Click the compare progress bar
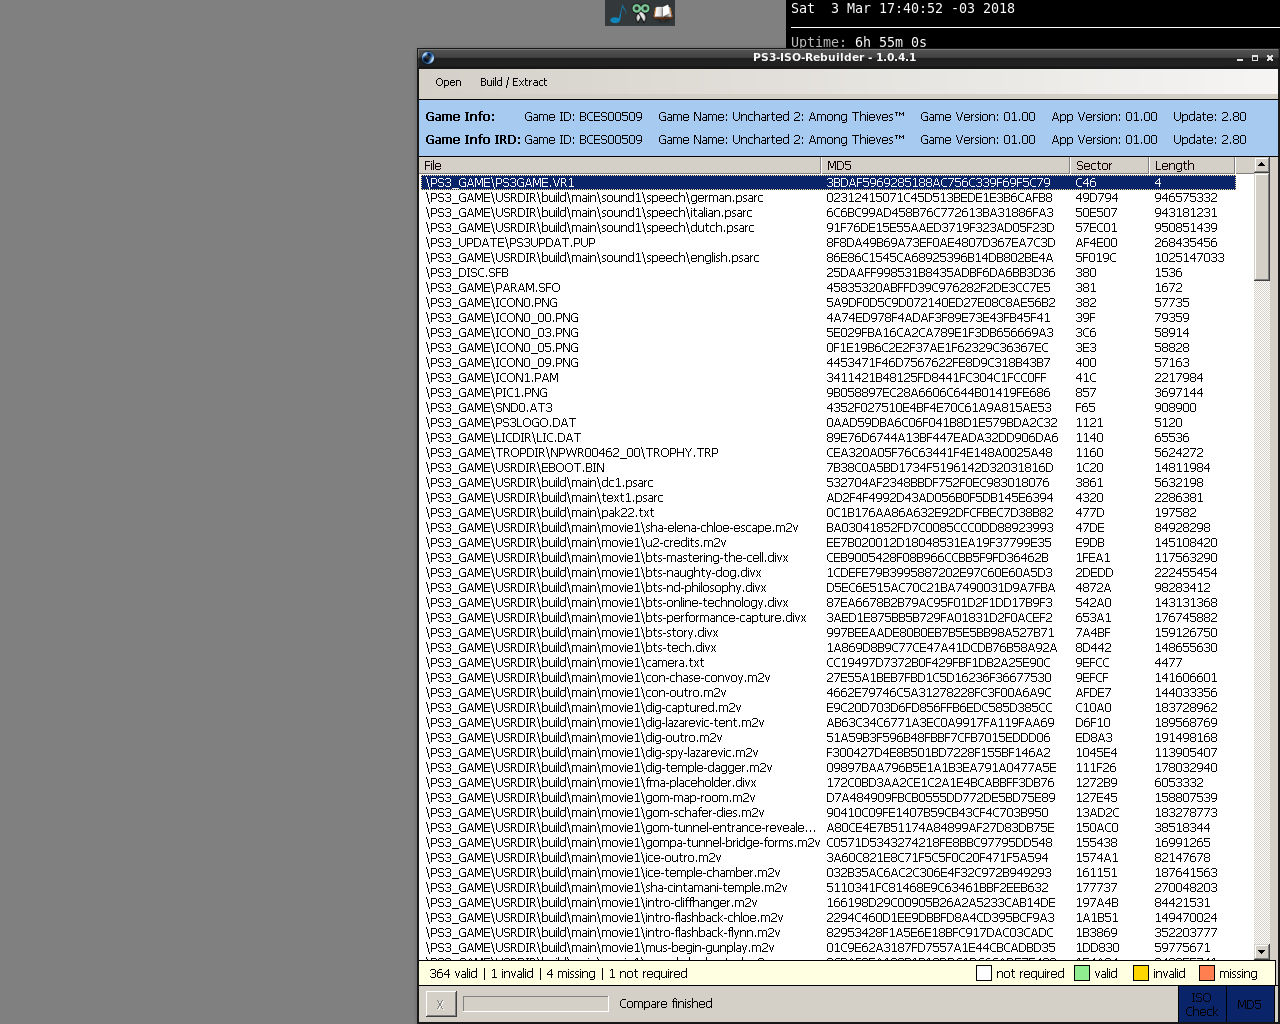1280x1024 pixels. click(535, 1003)
